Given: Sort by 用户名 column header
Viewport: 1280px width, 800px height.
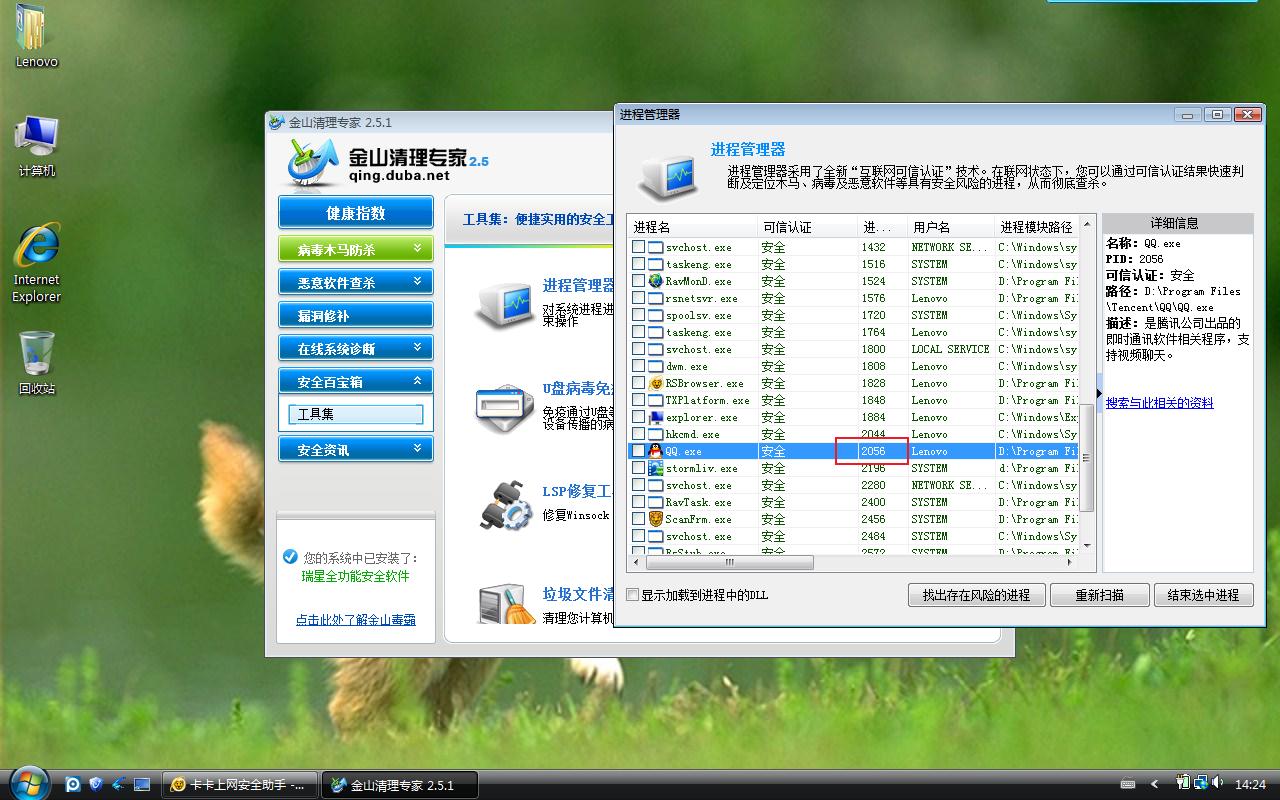Looking at the screenshot, I should (x=952, y=227).
